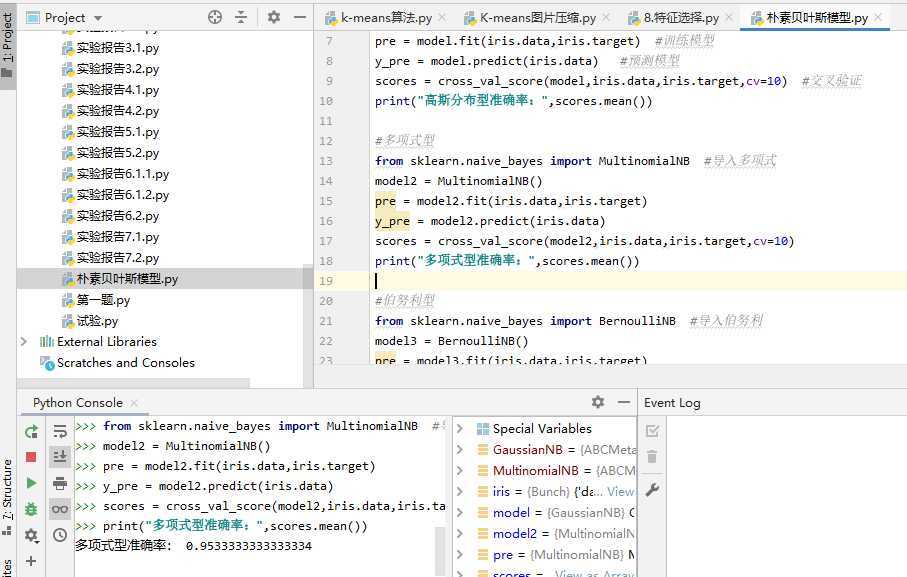Open command history clock icon
The image size is (907, 577).
coord(60,535)
